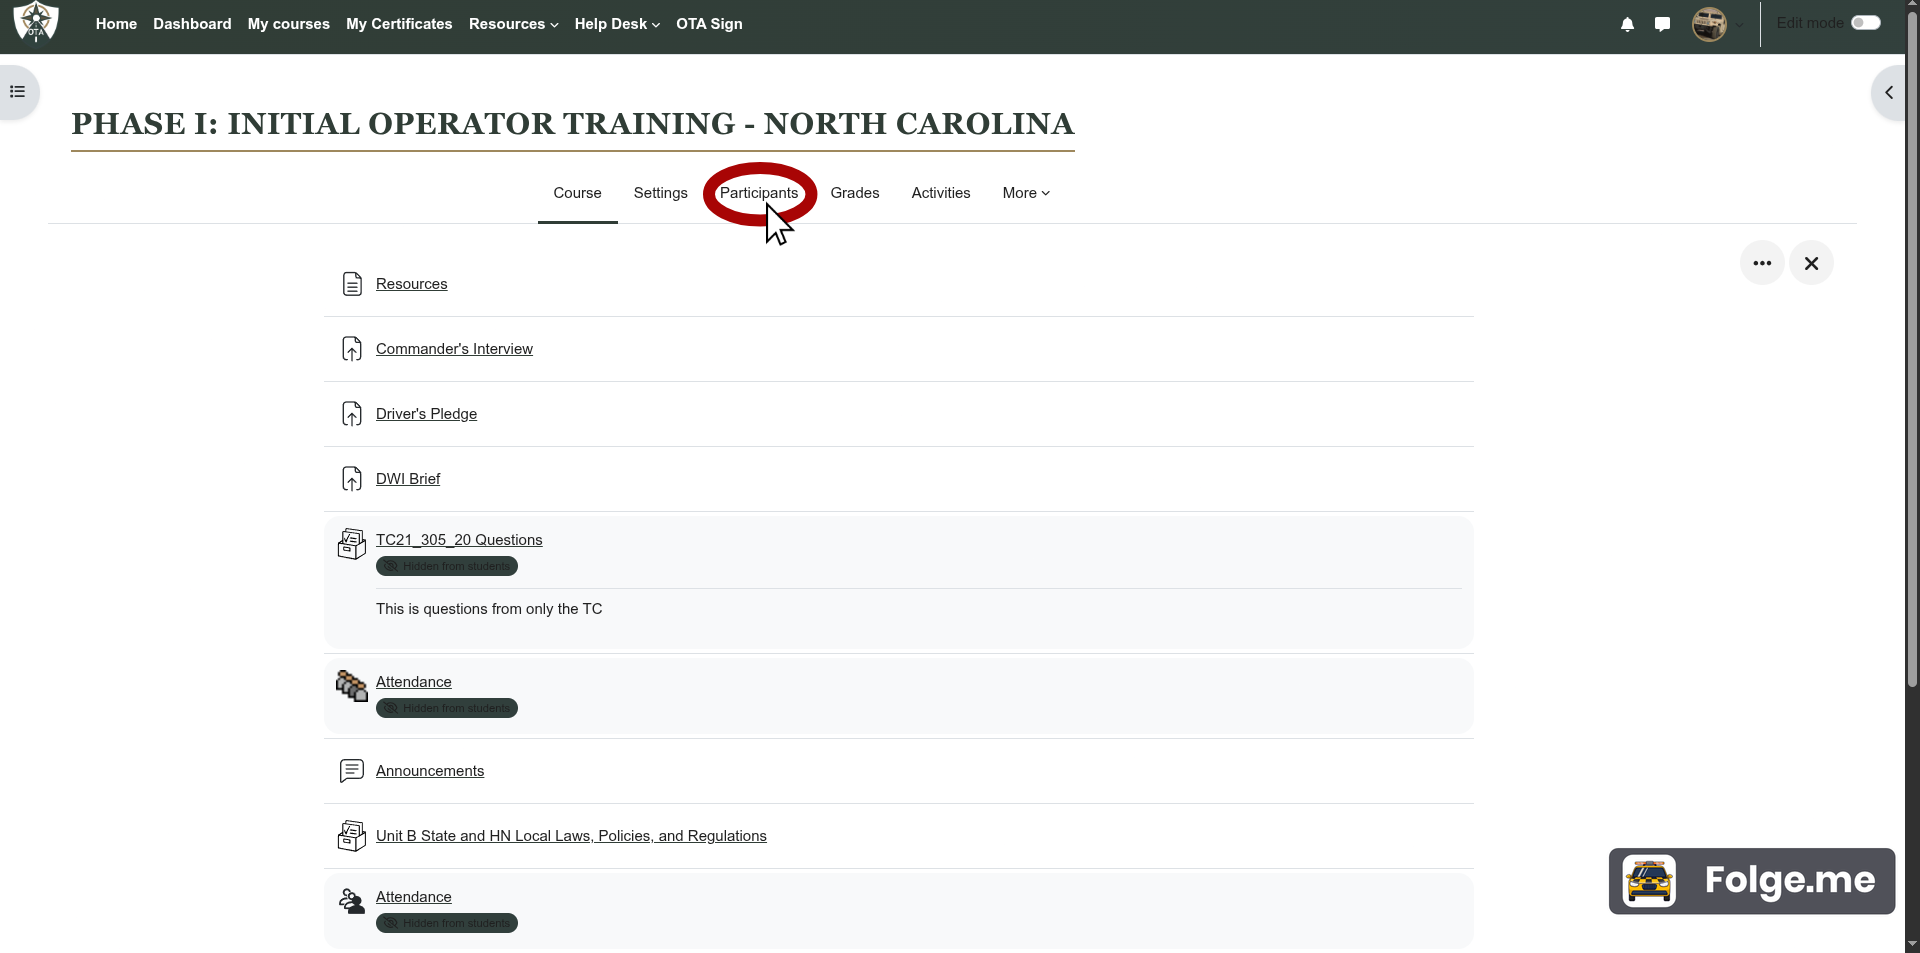Close the panel with the X button

1811,263
